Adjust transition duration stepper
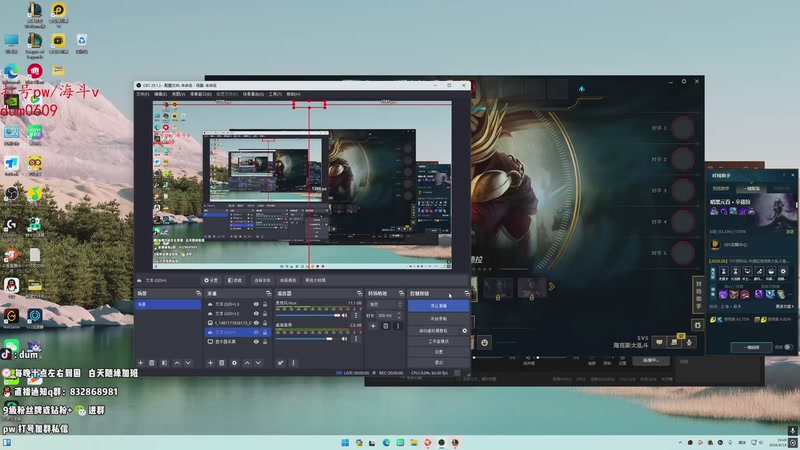This screenshot has height=450, width=800. point(399,315)
